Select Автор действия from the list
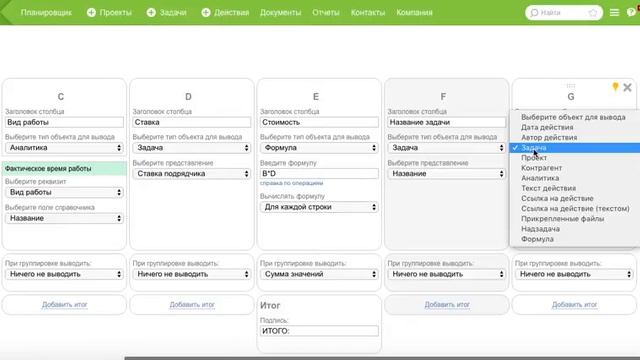This screenshot has width=640, height=360. (x=575, y=138)
